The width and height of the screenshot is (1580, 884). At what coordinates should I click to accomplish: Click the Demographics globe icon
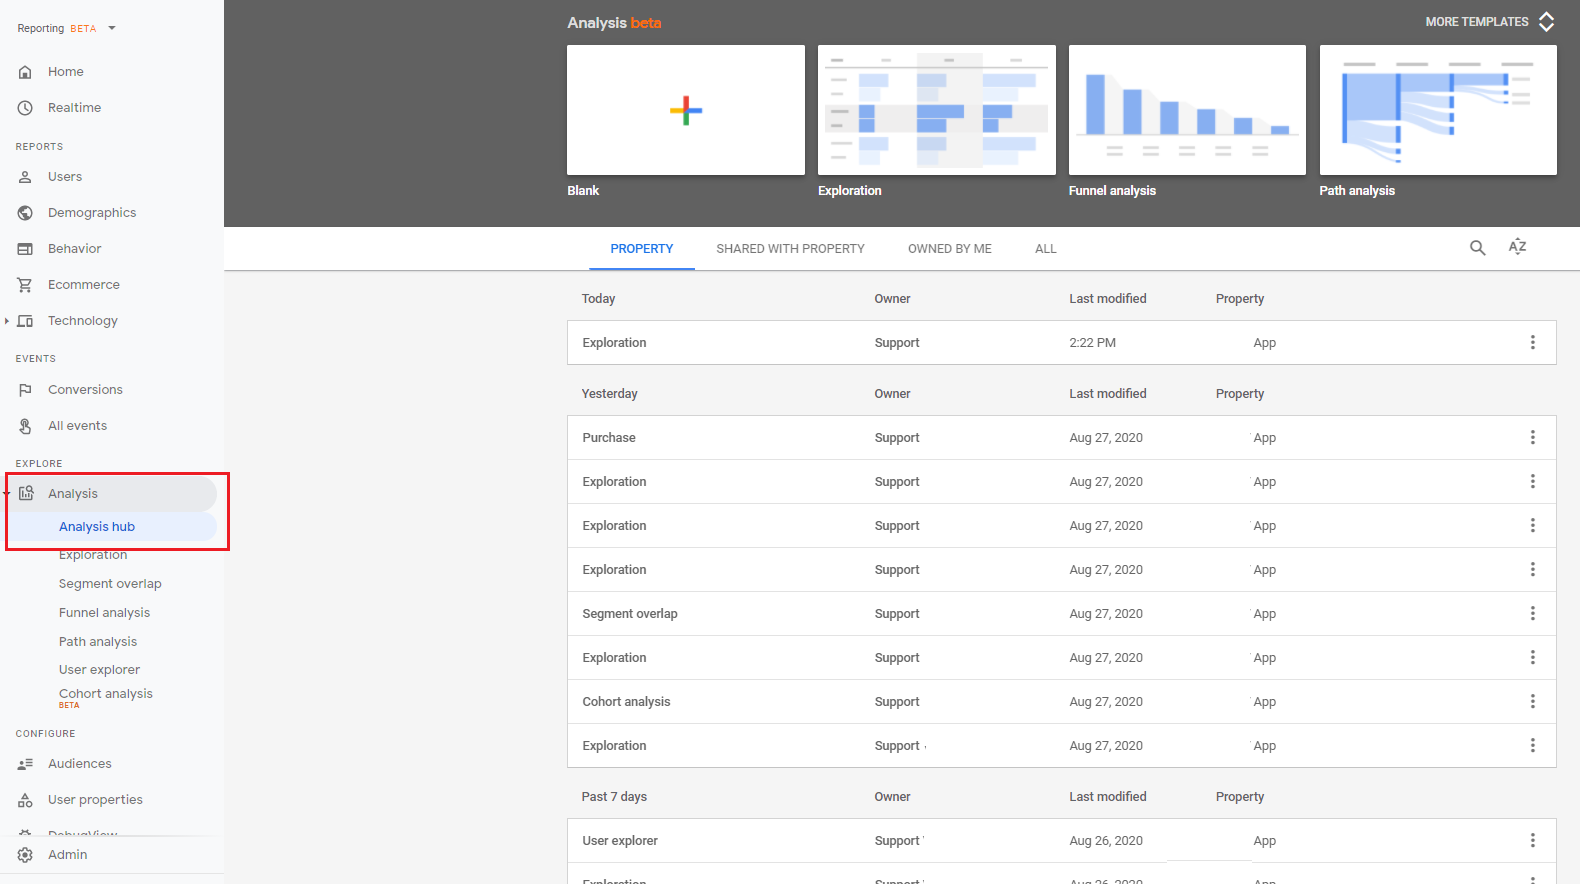(x=25, y=213)
